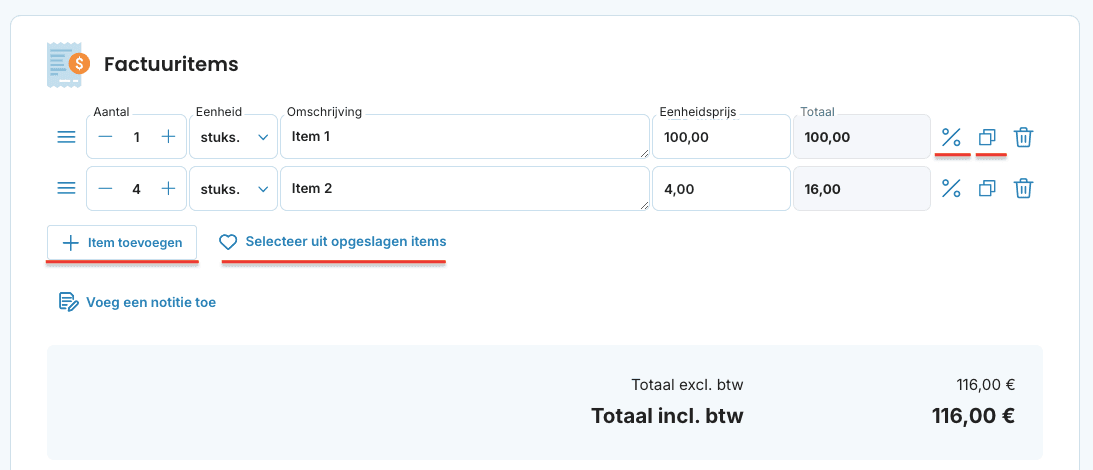This screenshot has height=470, width=1093.
Task: Expand the stuks. unit dropdown for Item 2
Action: pos(234,188)
